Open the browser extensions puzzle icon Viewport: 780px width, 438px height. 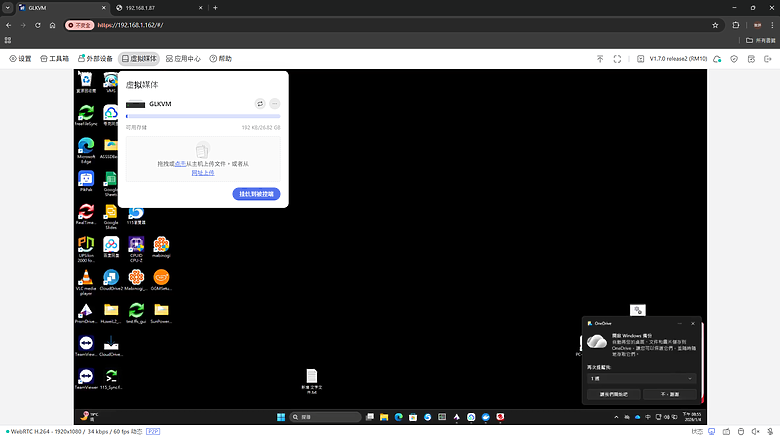[736, 25]
